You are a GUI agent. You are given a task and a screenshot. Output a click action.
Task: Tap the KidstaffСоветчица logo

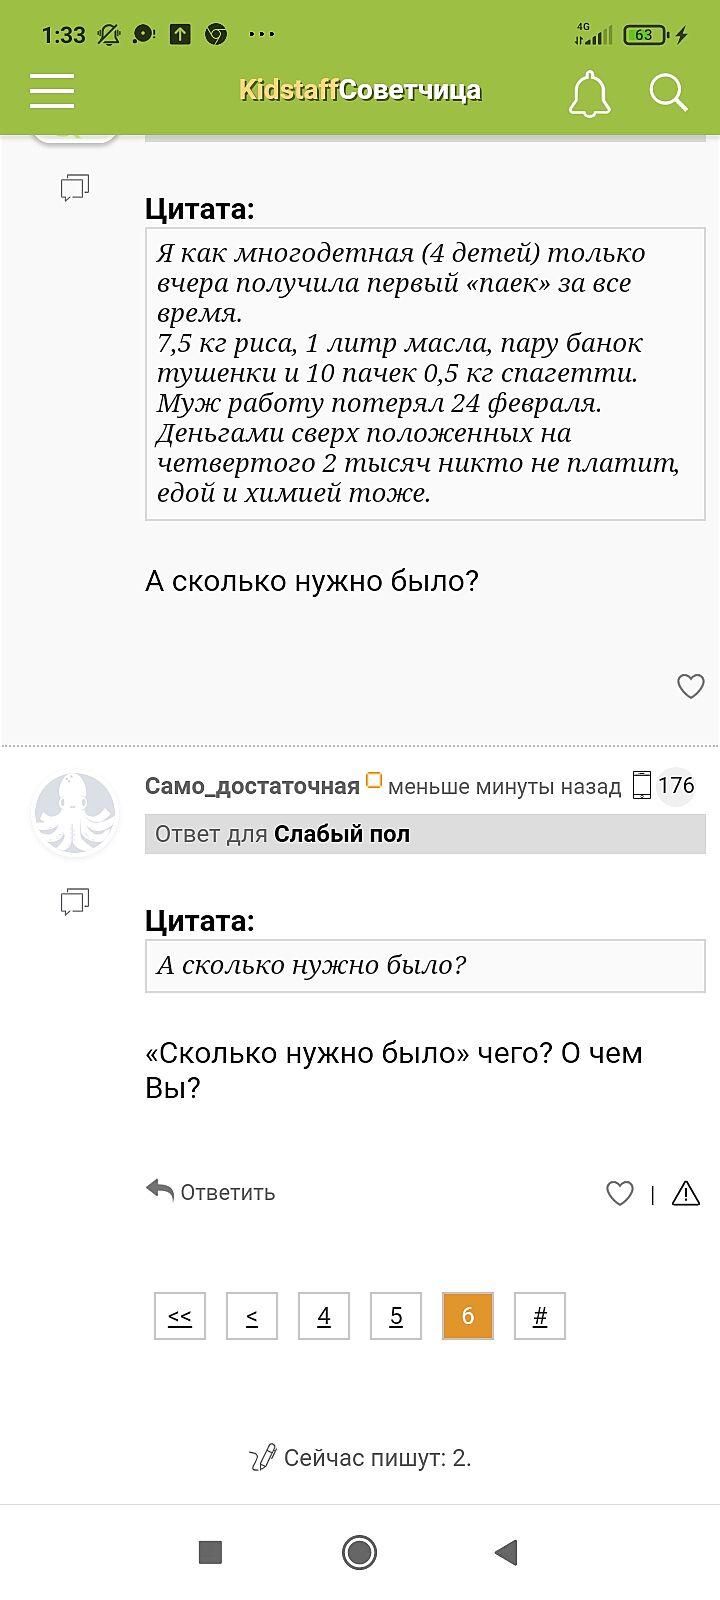pos(360,91)
